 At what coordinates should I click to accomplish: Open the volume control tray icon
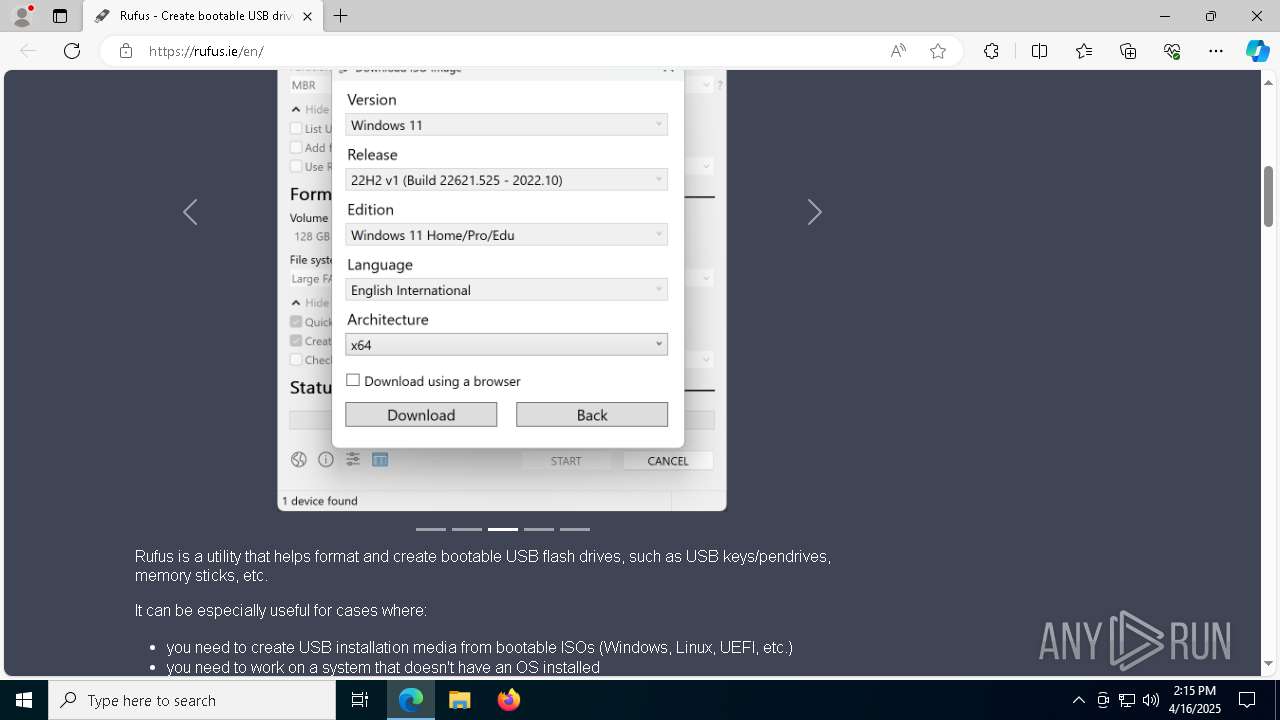pyautogui.click(x=1150, y=700)
